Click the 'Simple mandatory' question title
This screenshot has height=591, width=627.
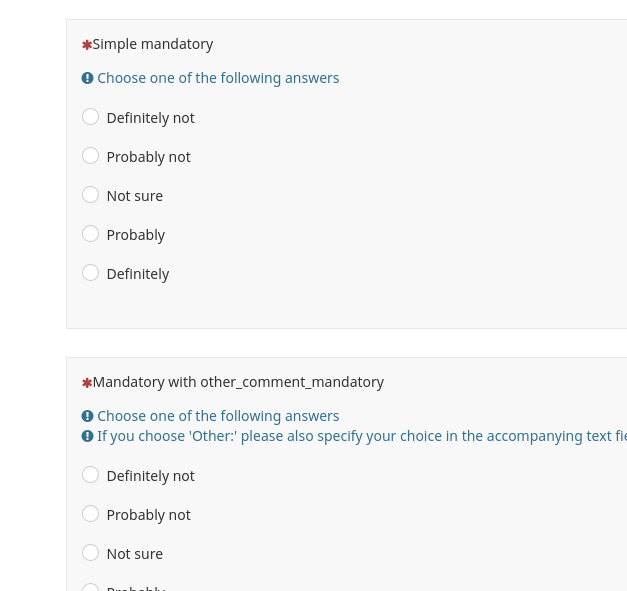click(153, 44)
